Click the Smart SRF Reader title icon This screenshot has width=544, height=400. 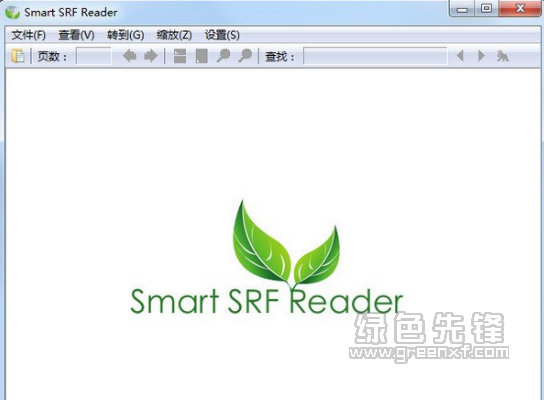tap(12, 12)
